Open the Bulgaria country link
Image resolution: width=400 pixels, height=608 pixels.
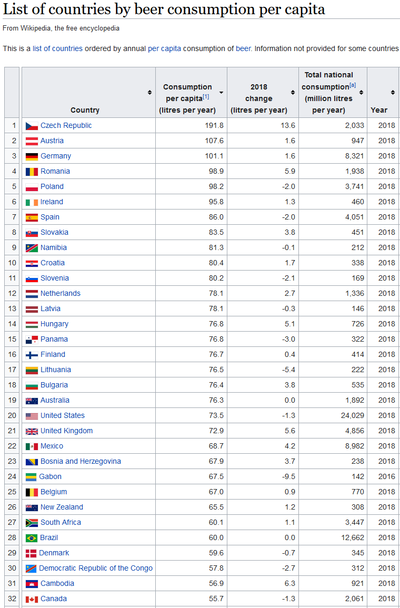(x=54, y=385)
